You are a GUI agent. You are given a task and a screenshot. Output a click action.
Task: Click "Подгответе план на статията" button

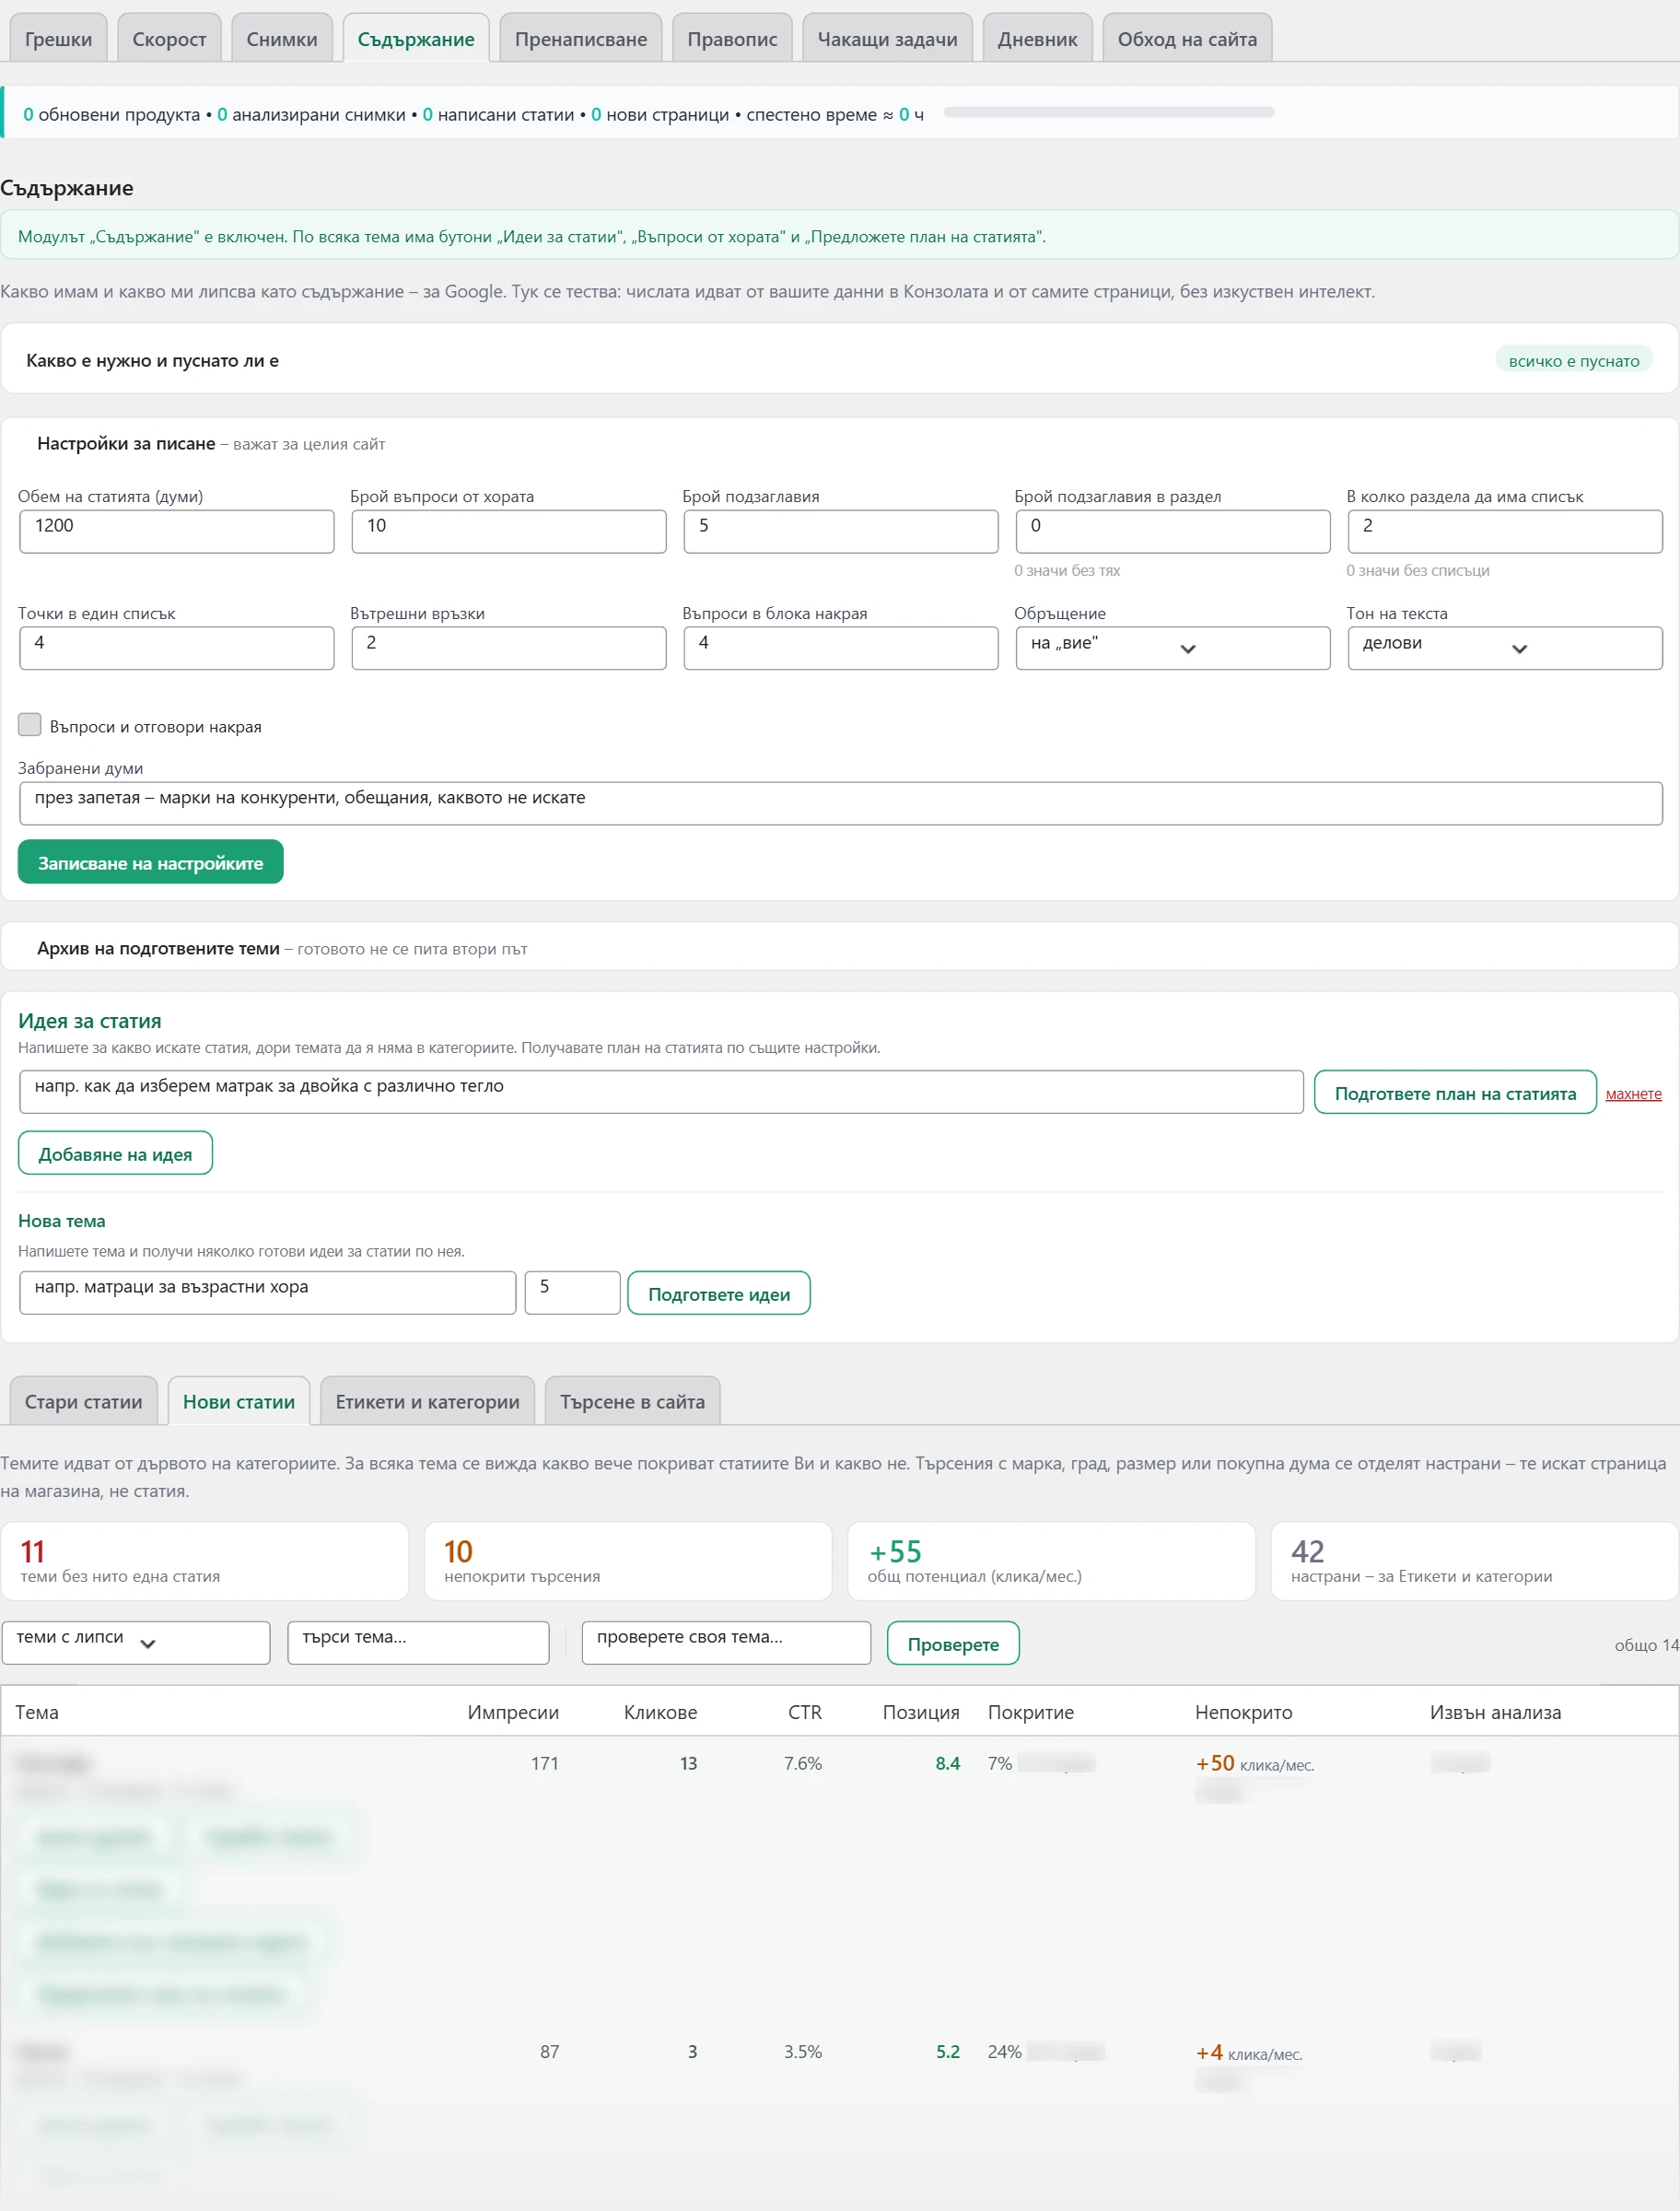pyautogui.click(x=1455, y=1093)
